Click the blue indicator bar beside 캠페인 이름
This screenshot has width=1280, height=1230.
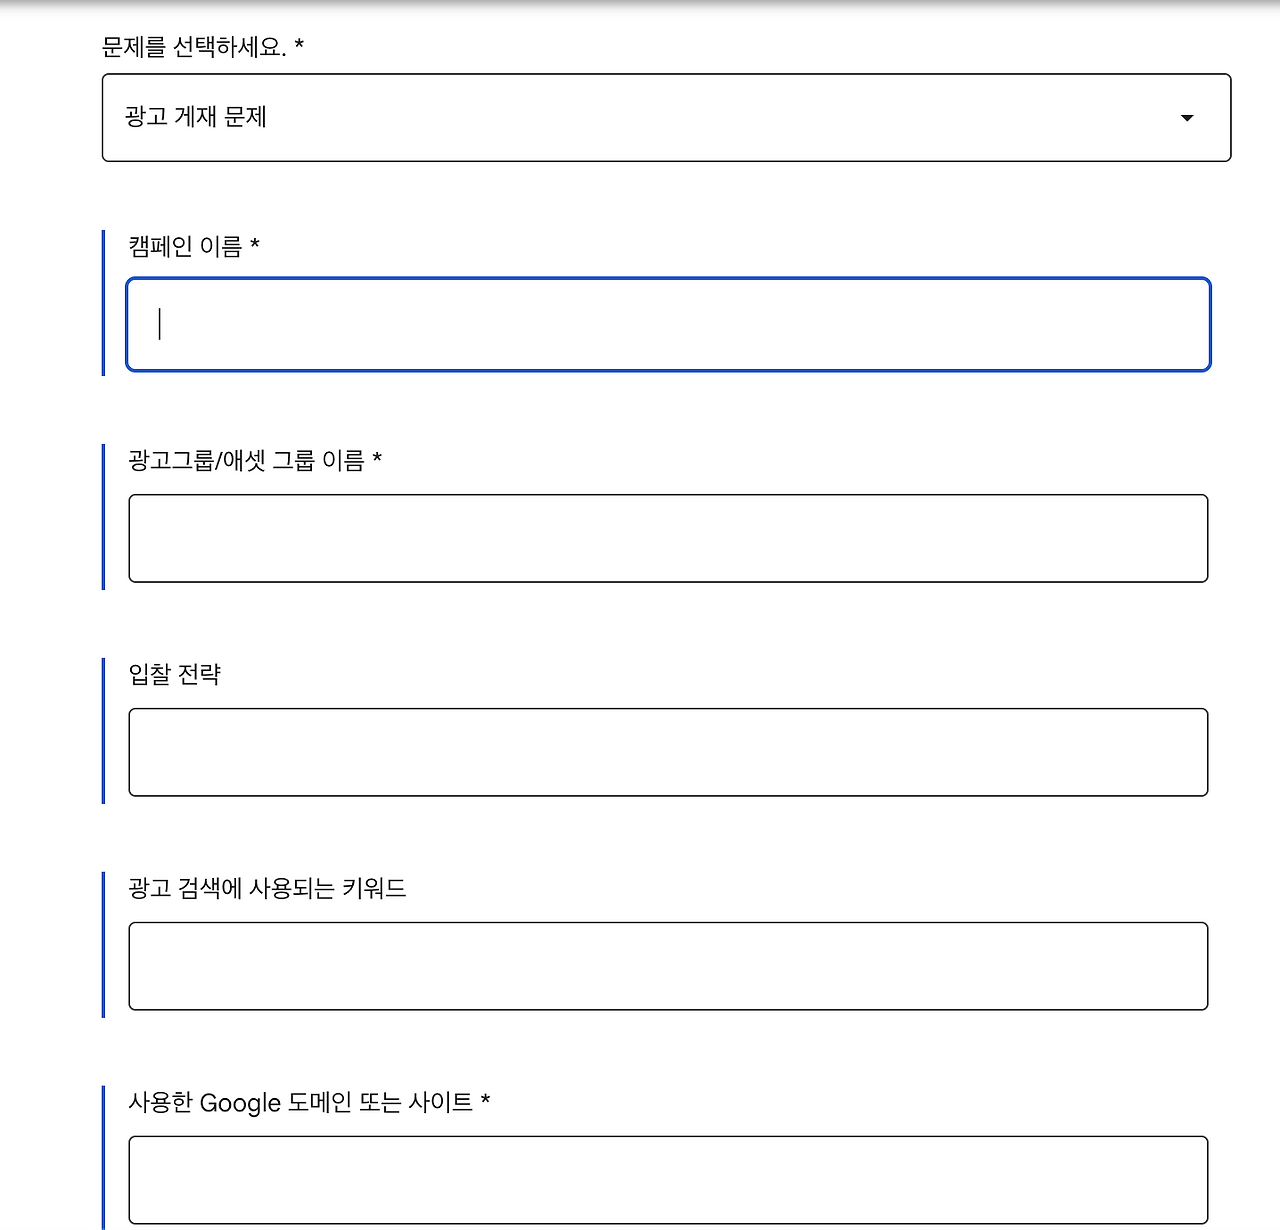(103, 302)
